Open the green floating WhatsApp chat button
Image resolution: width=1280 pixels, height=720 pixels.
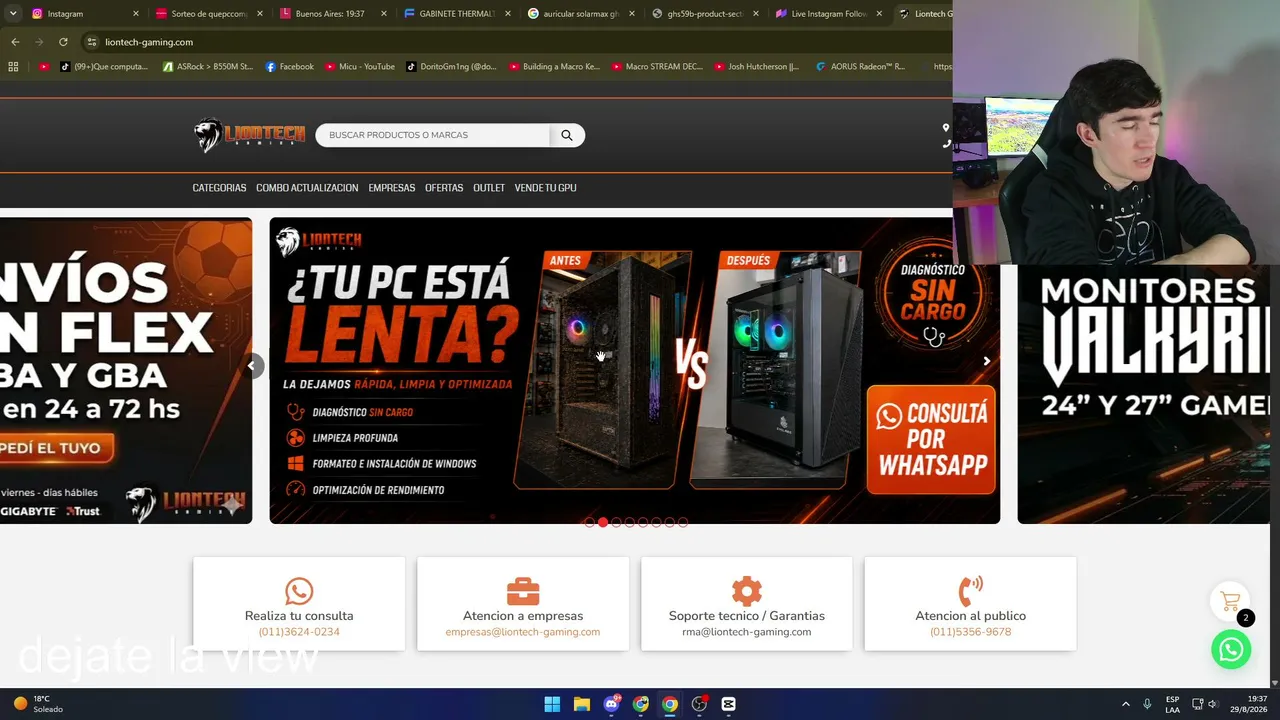coord(1231,650)
